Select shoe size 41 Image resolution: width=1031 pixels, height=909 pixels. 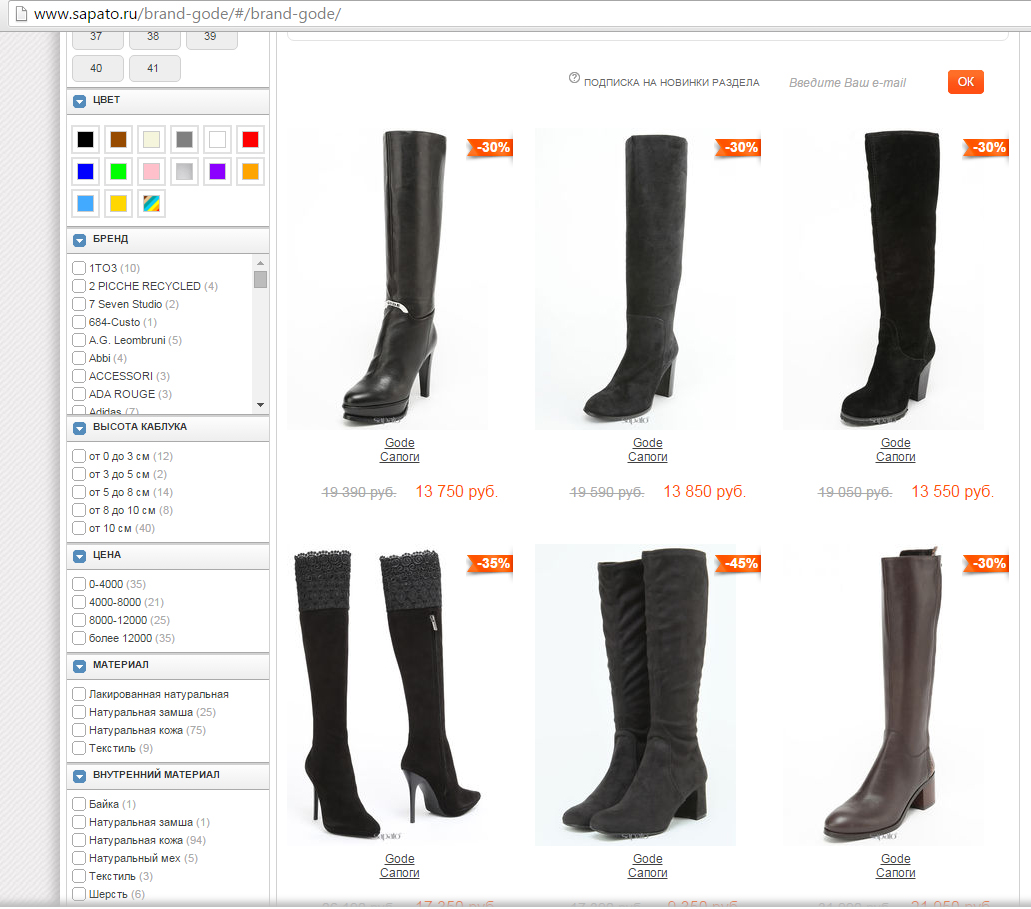tap(153, 69)
